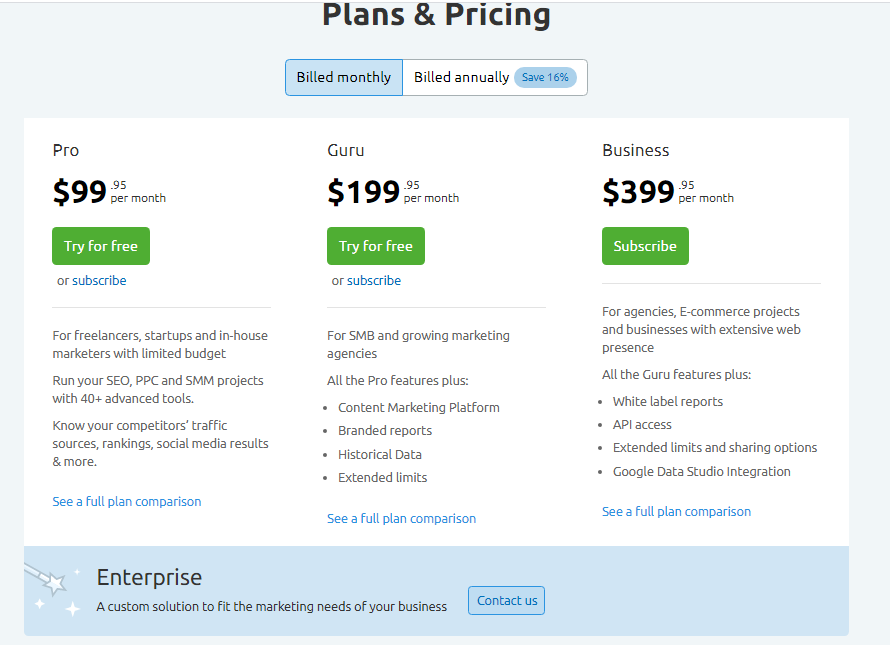This screenshot has height=645, width=890.
Task: Click the Content Marketing Platform feature
Action: [x=419, y=408]
